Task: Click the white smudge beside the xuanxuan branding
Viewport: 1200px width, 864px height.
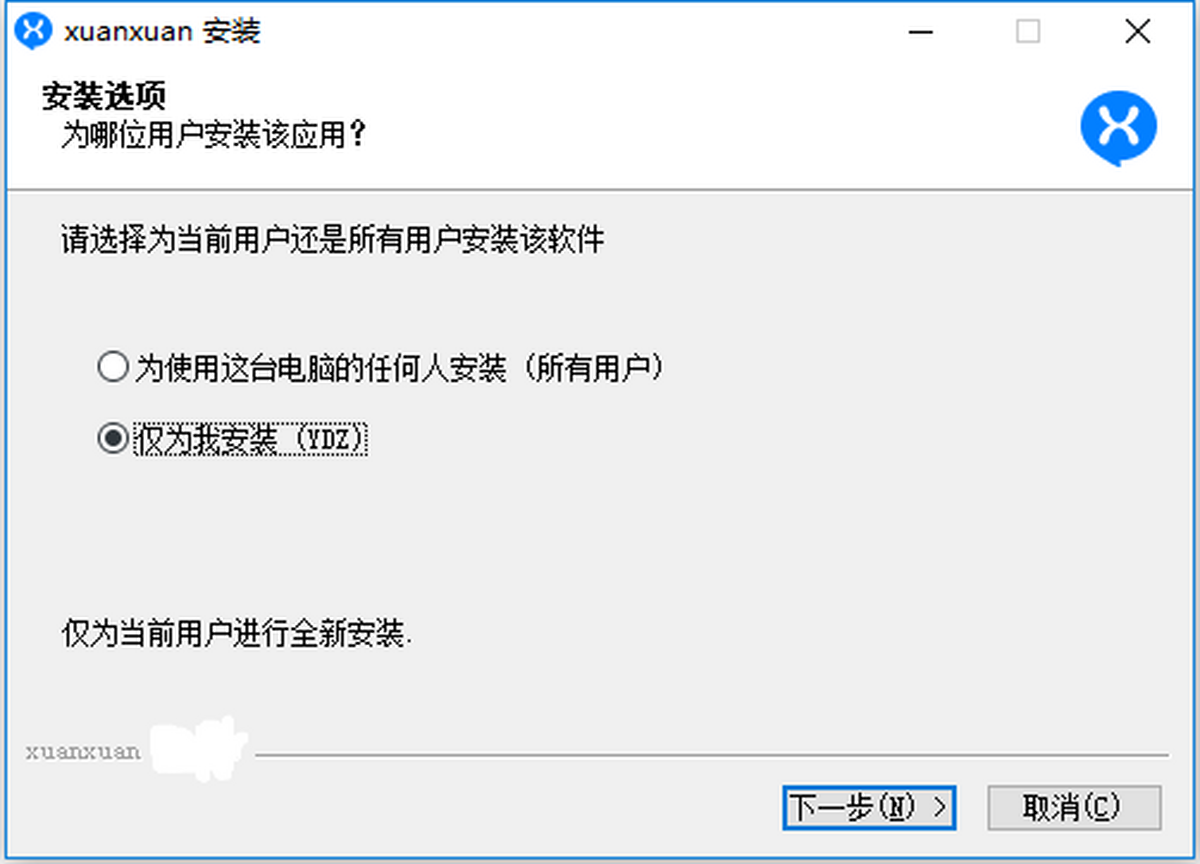Action: (199, 749)
